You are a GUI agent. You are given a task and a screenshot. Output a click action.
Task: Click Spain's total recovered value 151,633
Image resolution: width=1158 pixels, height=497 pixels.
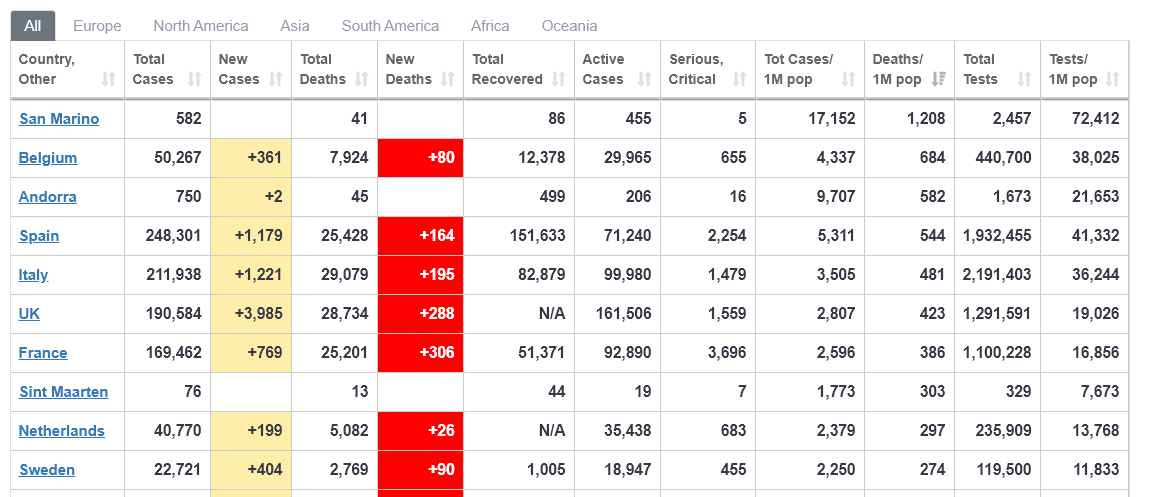(538, 236)
